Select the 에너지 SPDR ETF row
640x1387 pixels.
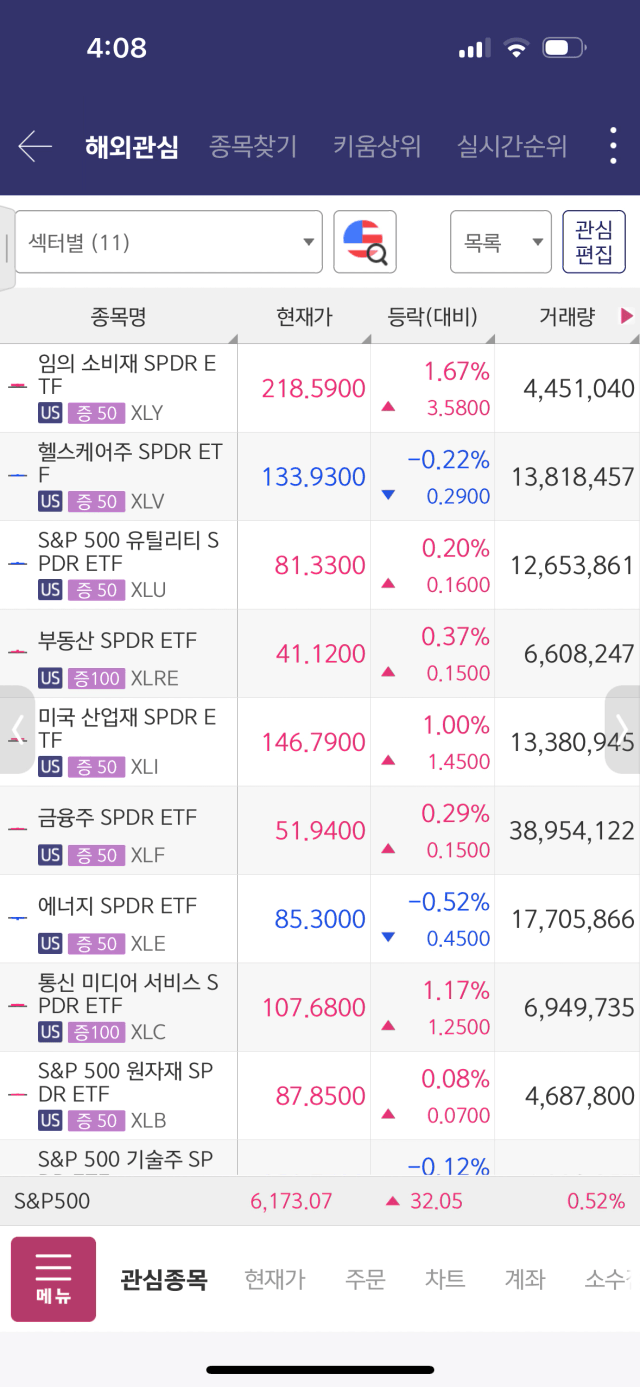pyautogui.click(x=320, y=919)
